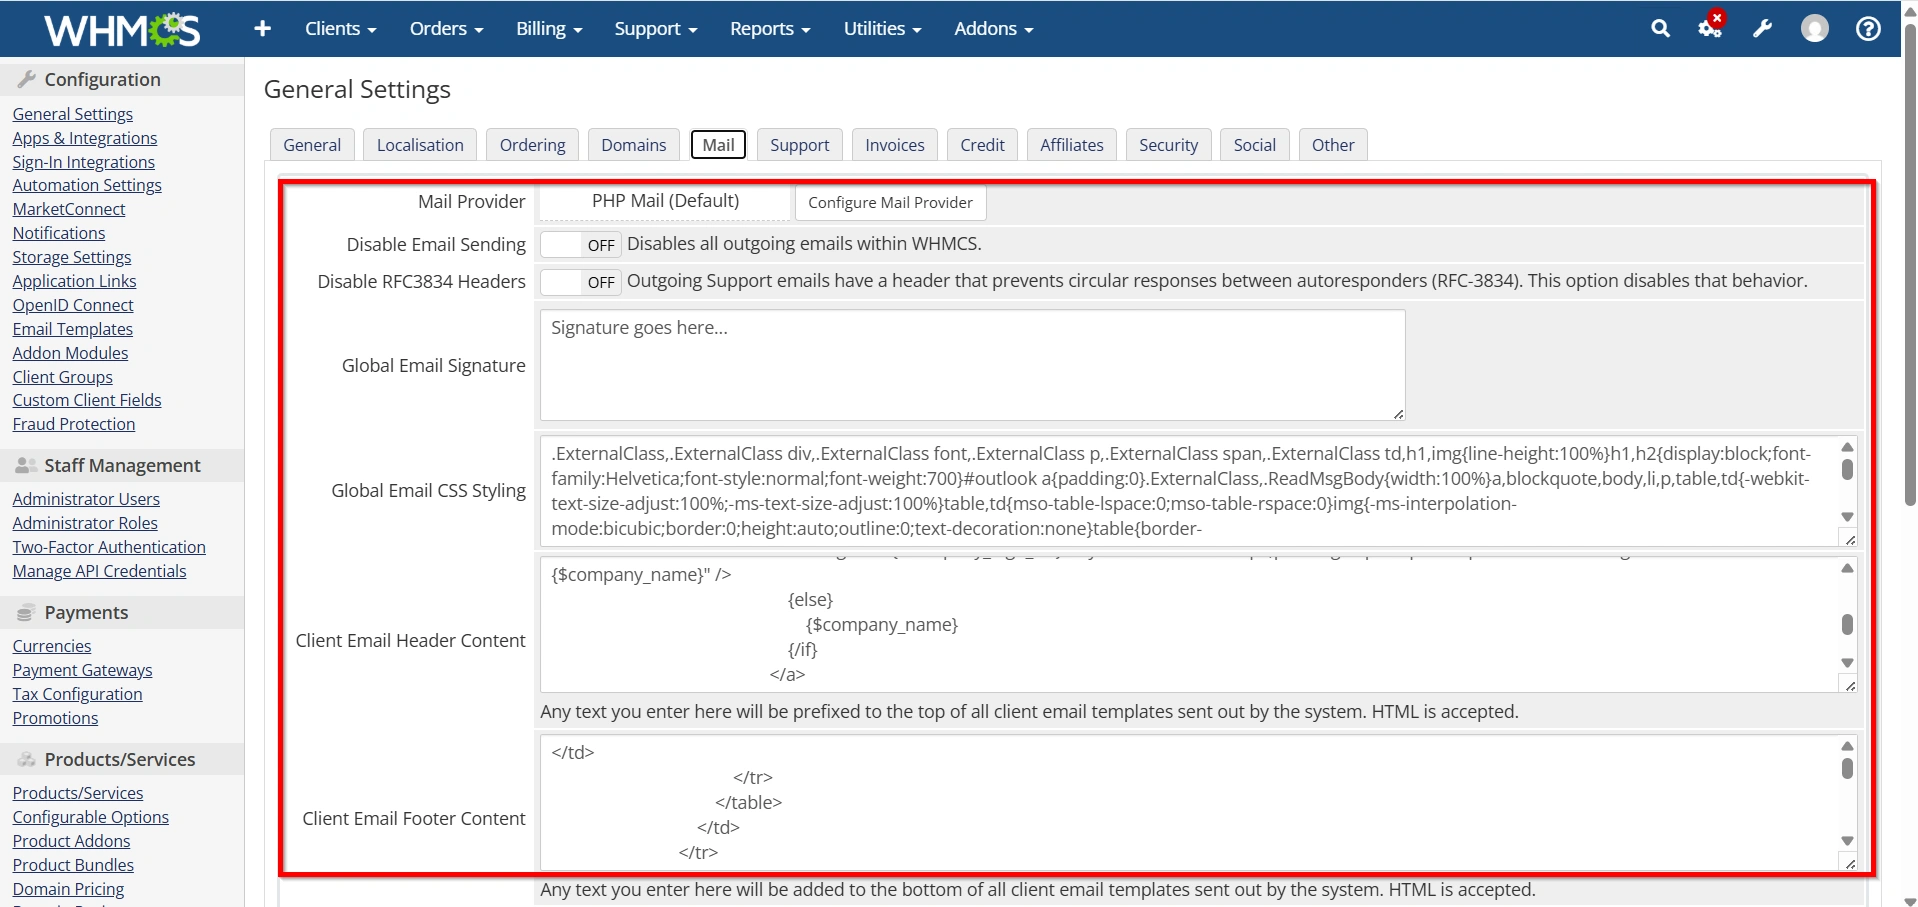Click Footer Content textarea scrollbar down arrow
Screen dimensions: 1918x907
pos(1847,841)
